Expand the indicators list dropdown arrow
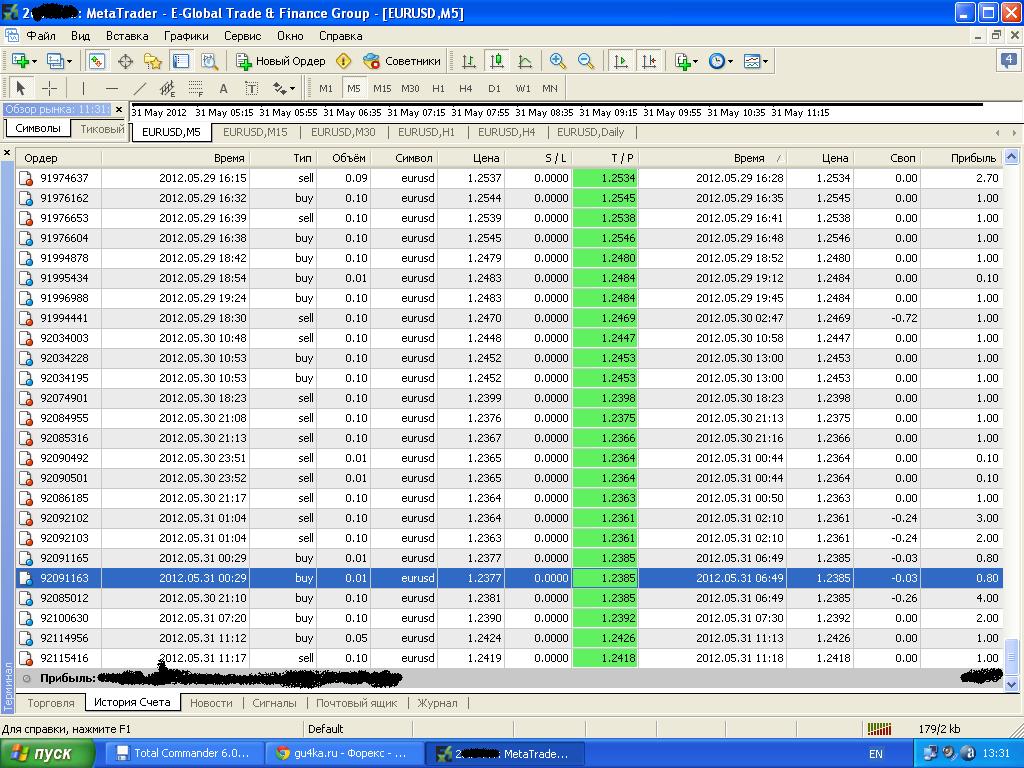This screenshot has height=768, width=1024. tap(696, 61)
